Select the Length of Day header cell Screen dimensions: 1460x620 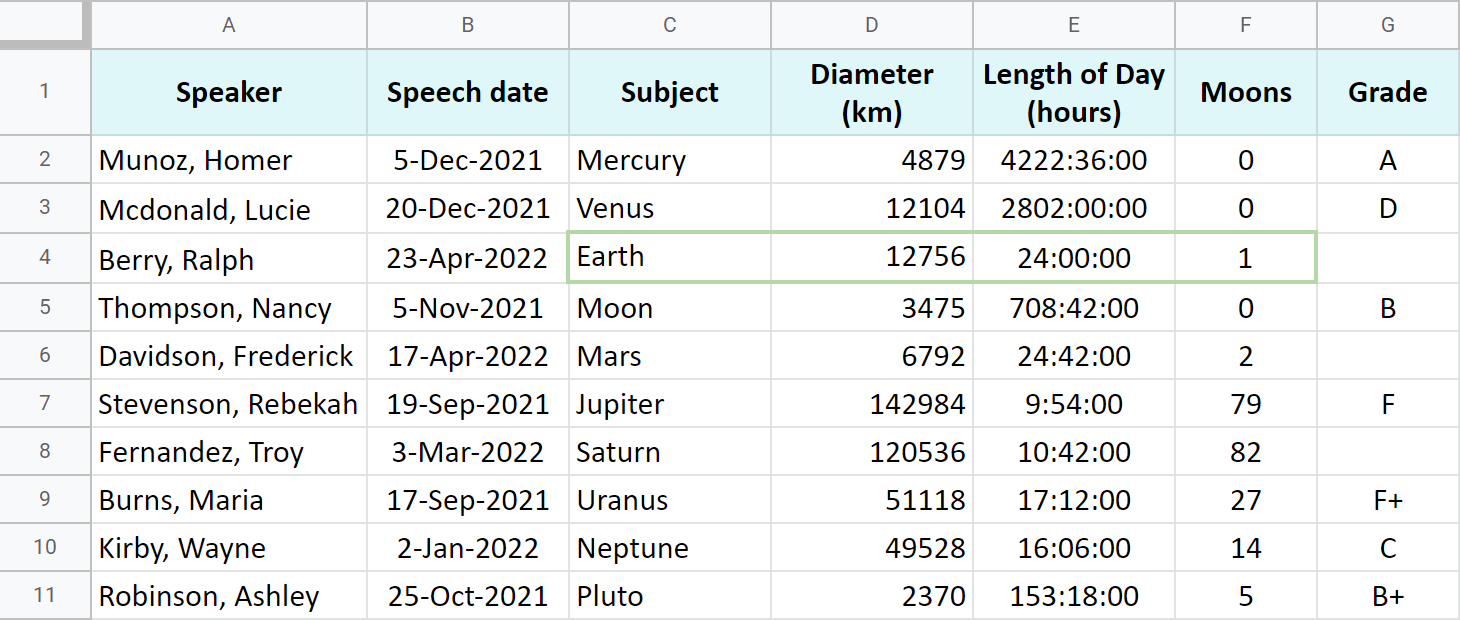pos(1073,92)
